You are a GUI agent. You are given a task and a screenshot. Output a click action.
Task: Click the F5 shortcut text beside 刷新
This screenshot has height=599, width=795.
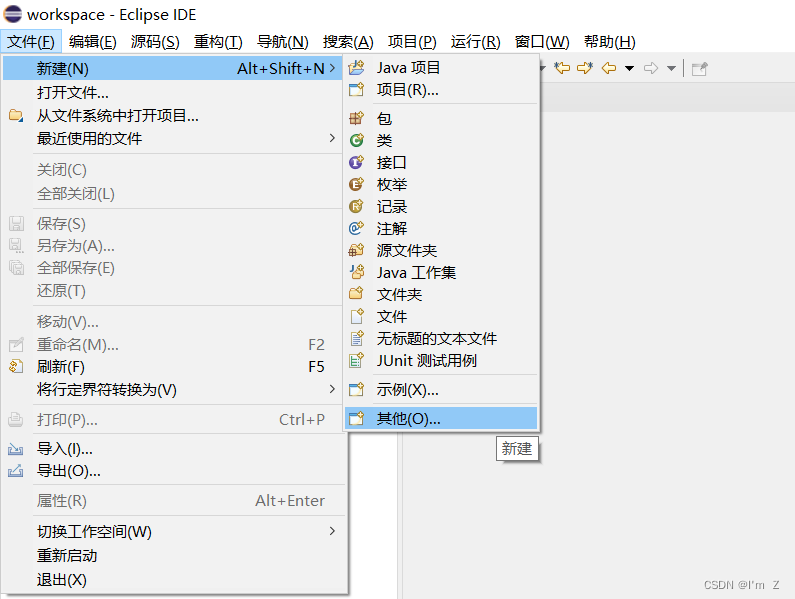(316, 366)
